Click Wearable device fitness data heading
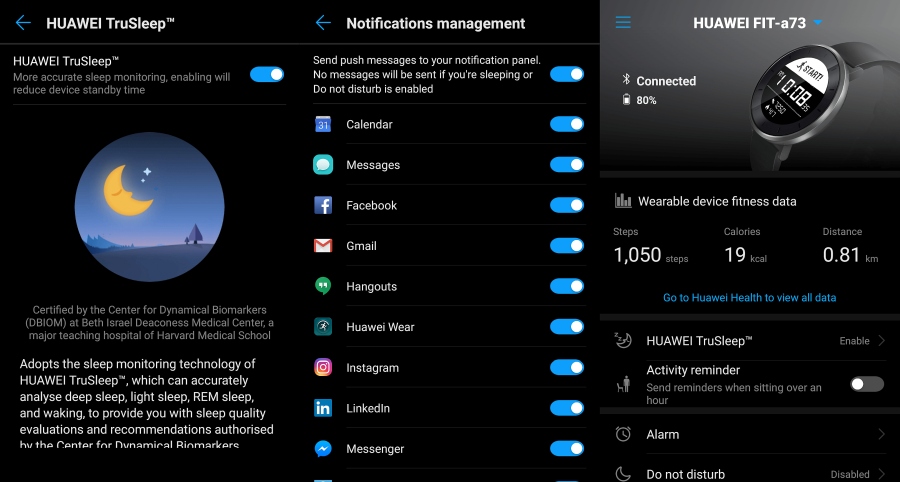Screen dimensions: 900x482 pos(717,201)
